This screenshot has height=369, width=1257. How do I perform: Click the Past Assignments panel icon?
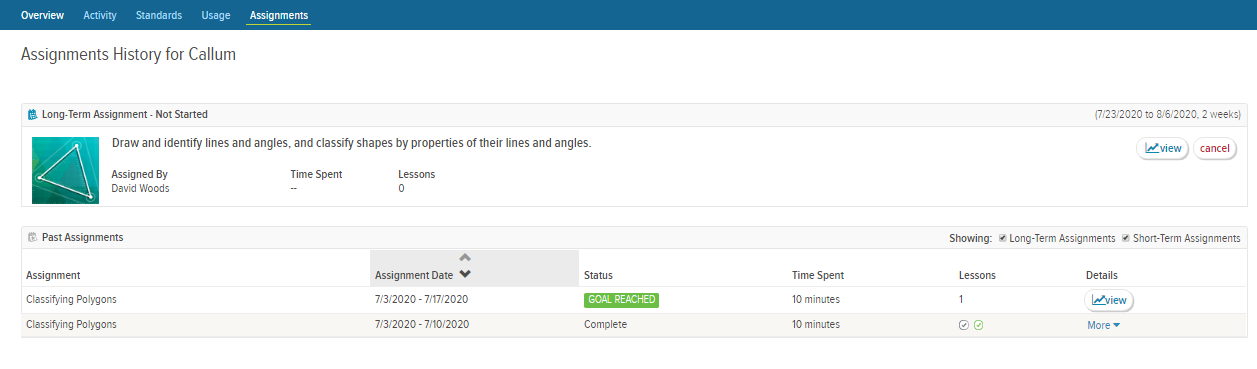(x=32, y=238)
